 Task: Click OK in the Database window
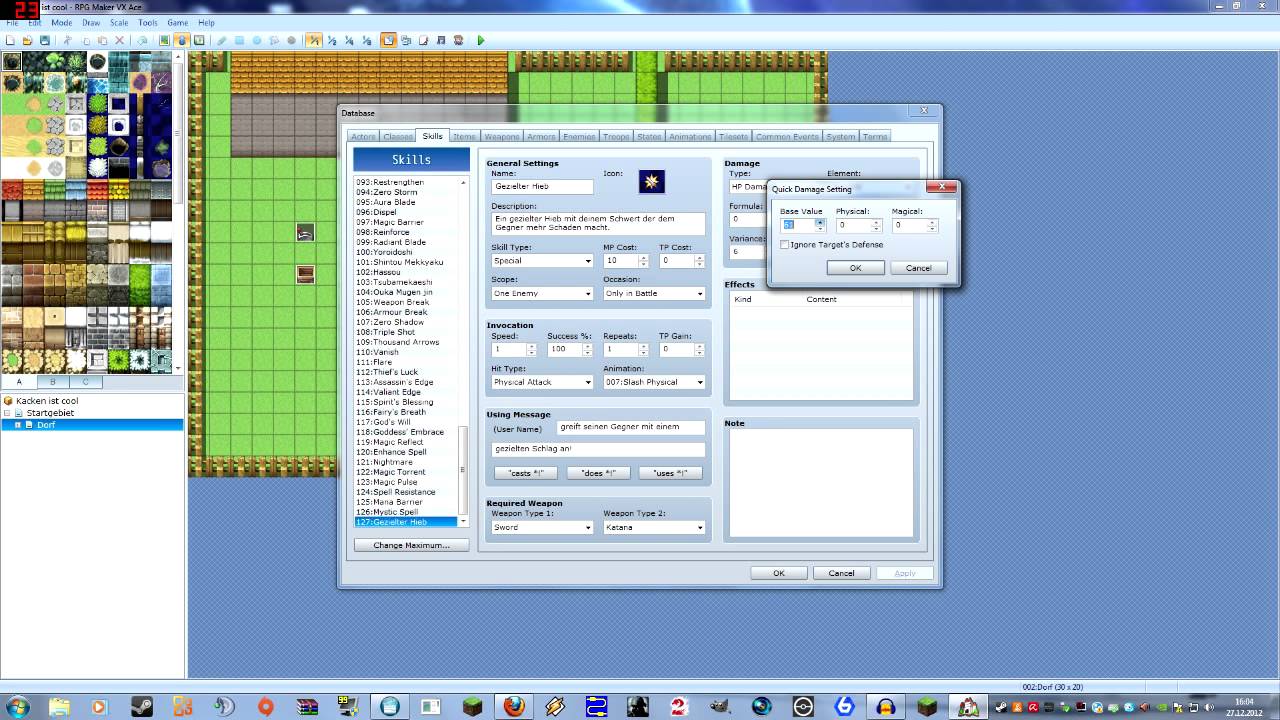778,573
